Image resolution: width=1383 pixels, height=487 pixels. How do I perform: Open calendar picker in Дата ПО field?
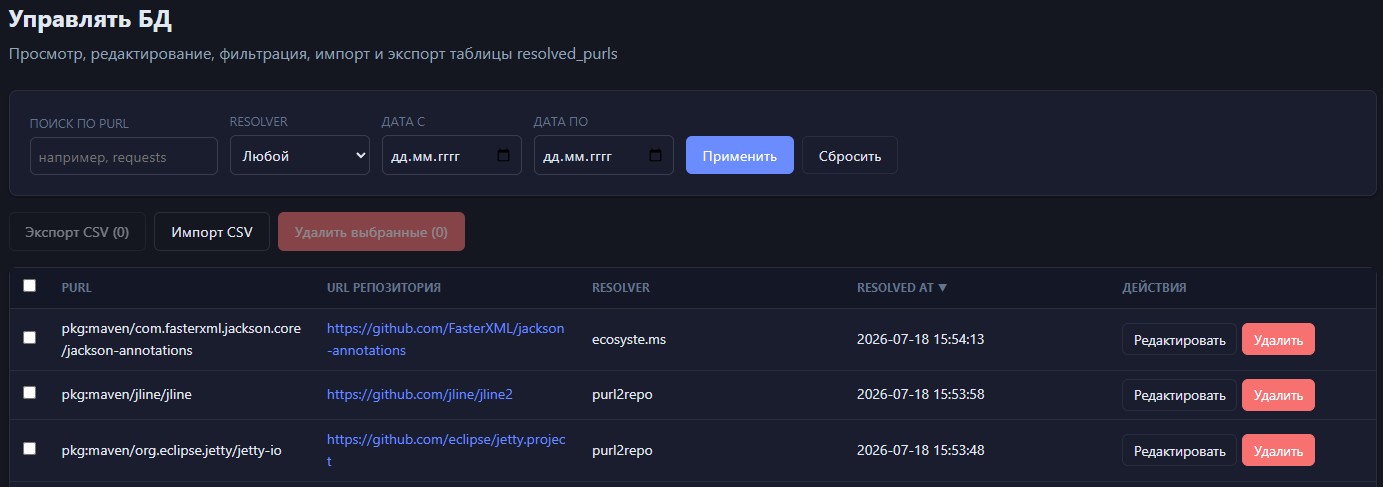[655, 156]
